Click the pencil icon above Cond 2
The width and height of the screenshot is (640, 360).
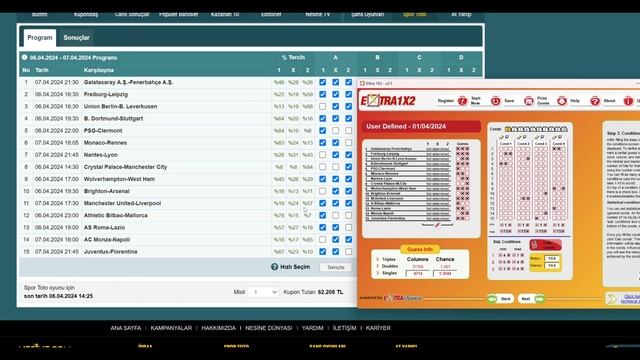click(519, 137)
